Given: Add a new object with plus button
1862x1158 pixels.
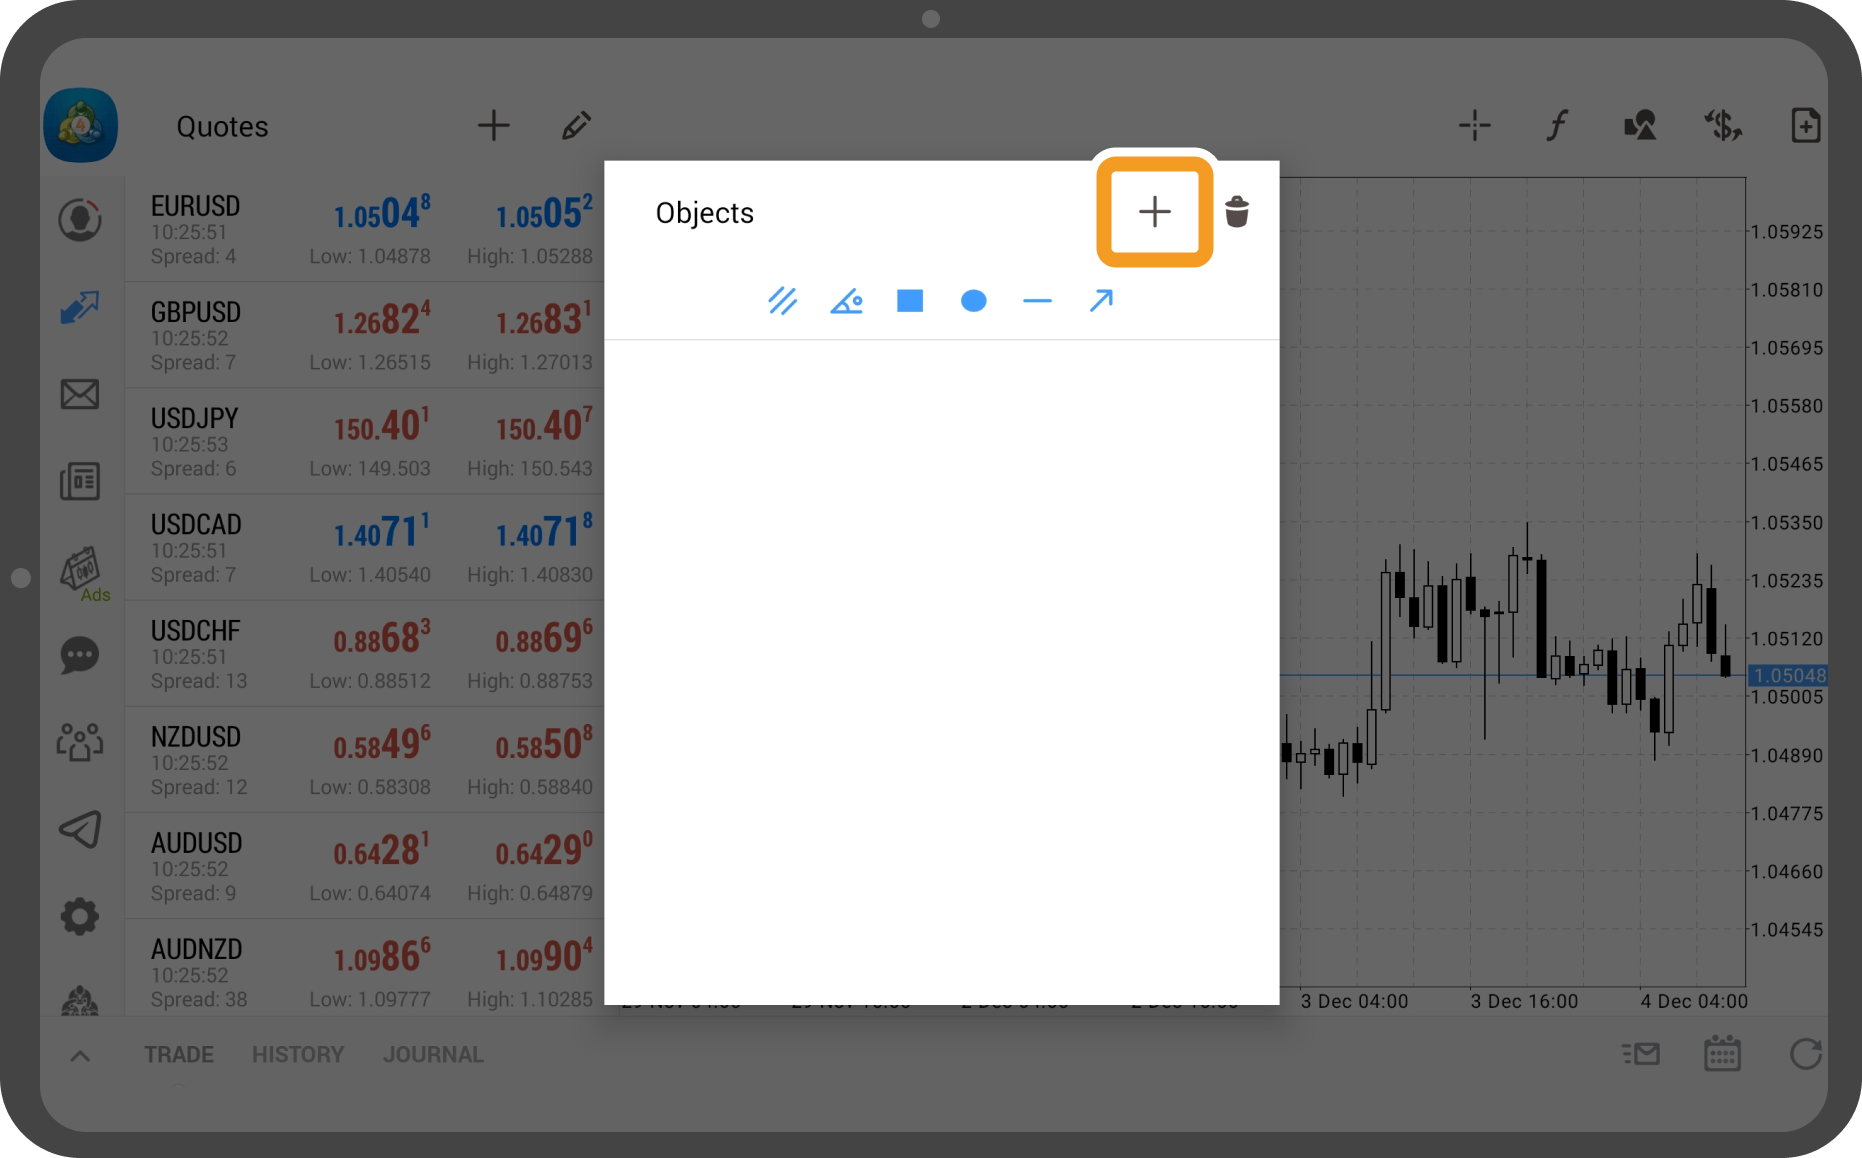Looking at the screenshot, I should [1154, 212].
